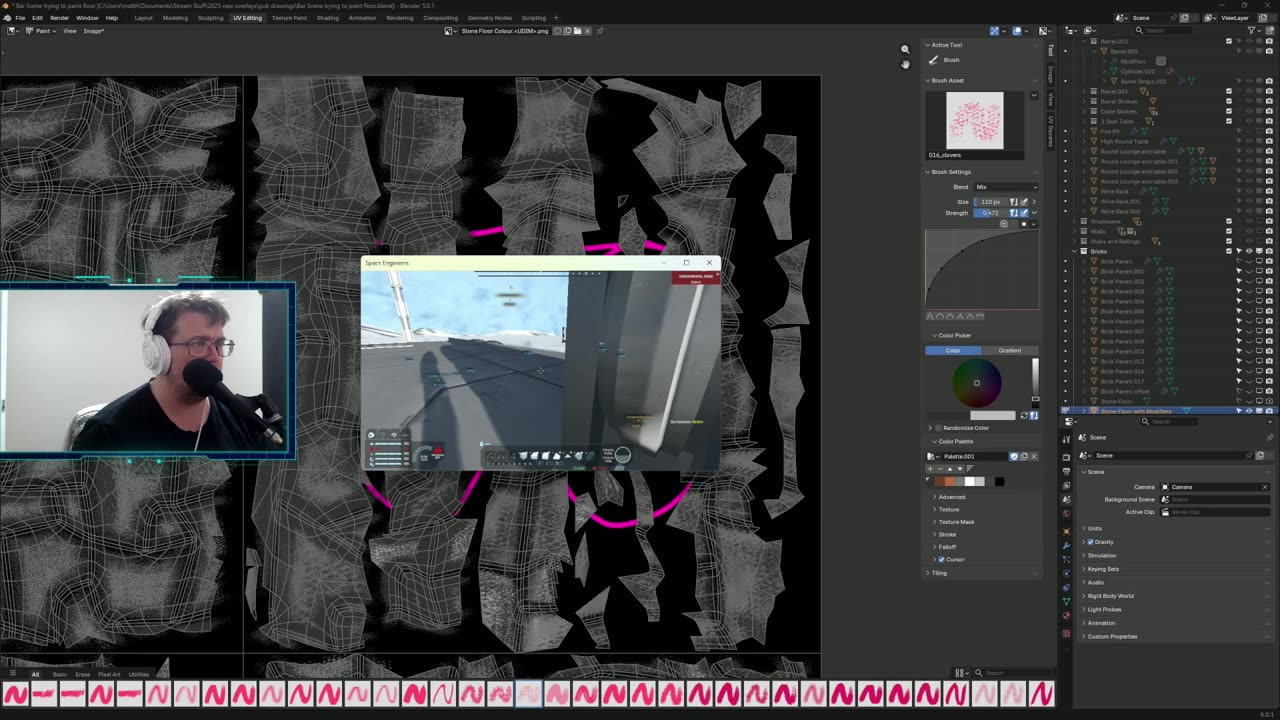Click the add palette color plus icon
Screen dimensions: 1280x720
931,469
